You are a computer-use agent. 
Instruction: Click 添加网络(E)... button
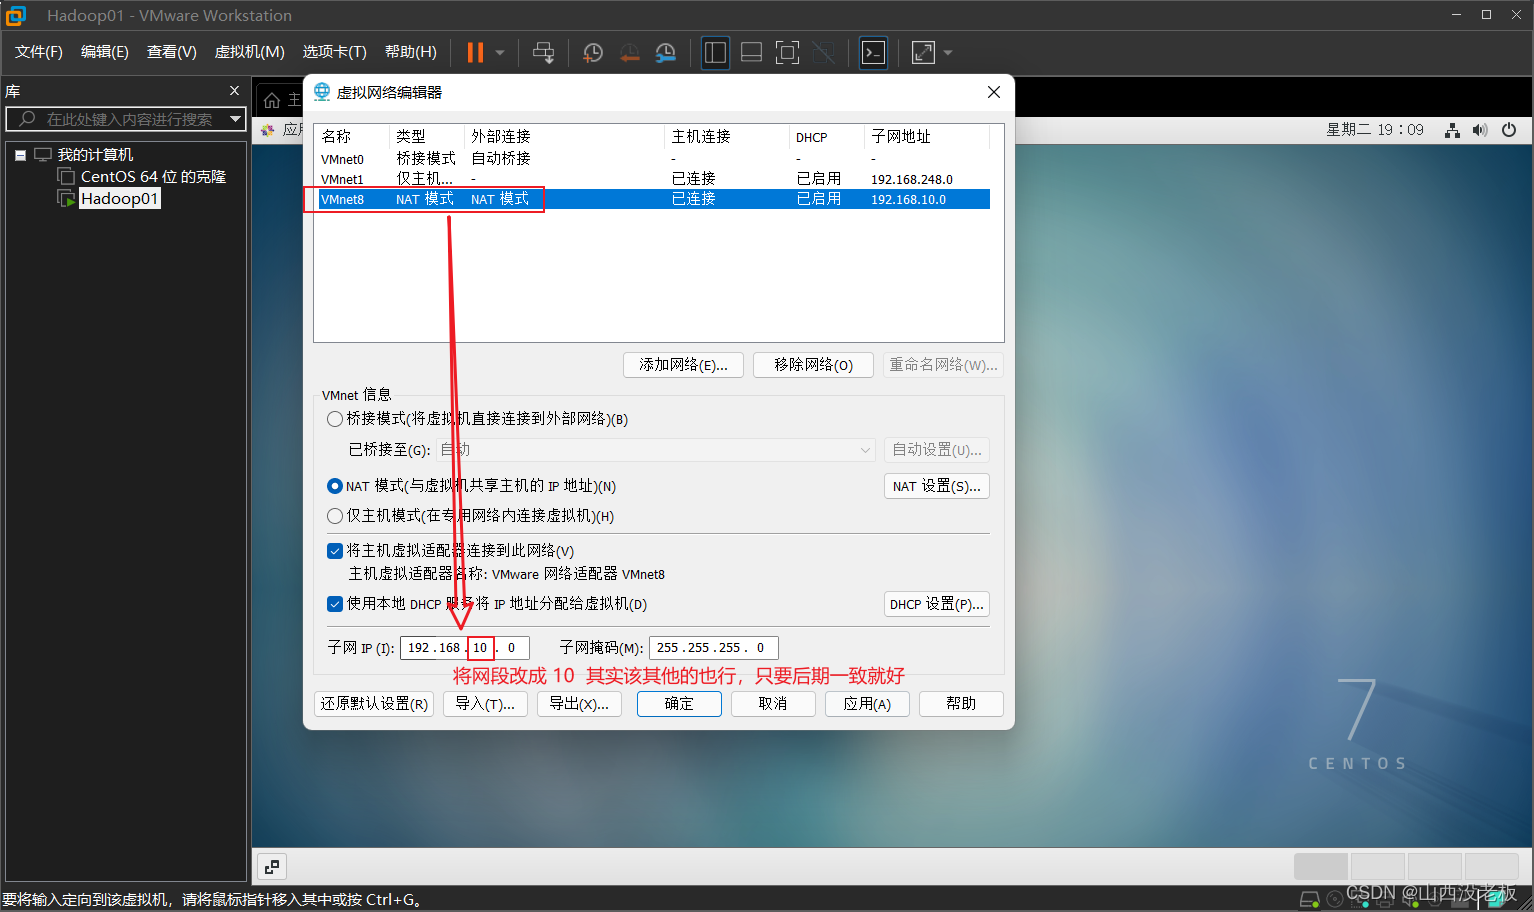pos(683,365)
